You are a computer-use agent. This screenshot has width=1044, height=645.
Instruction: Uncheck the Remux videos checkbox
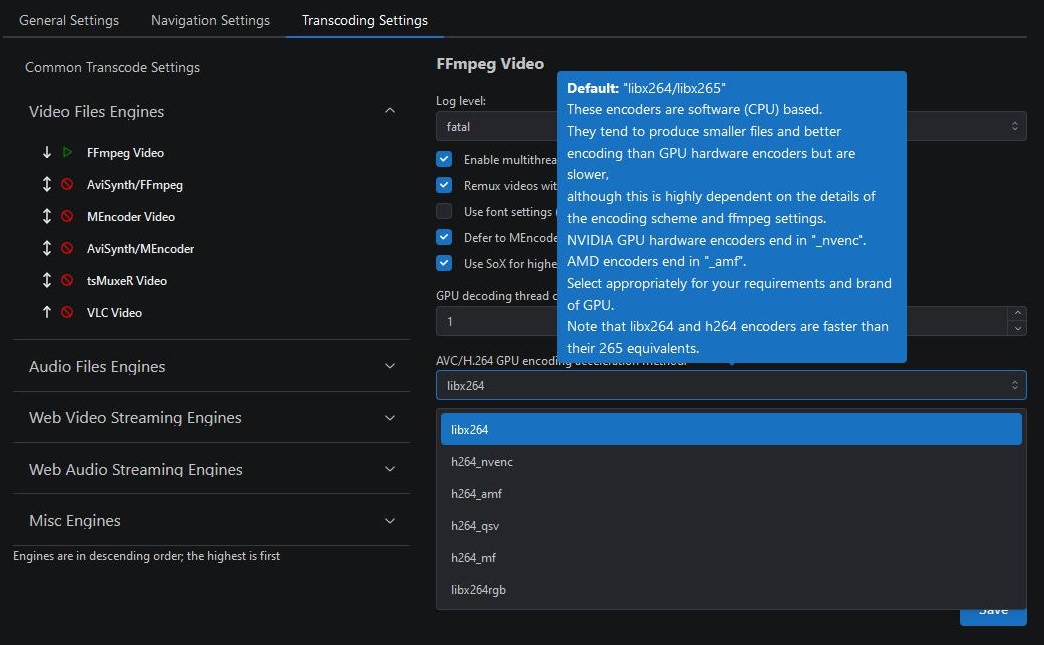click(444, 185)
